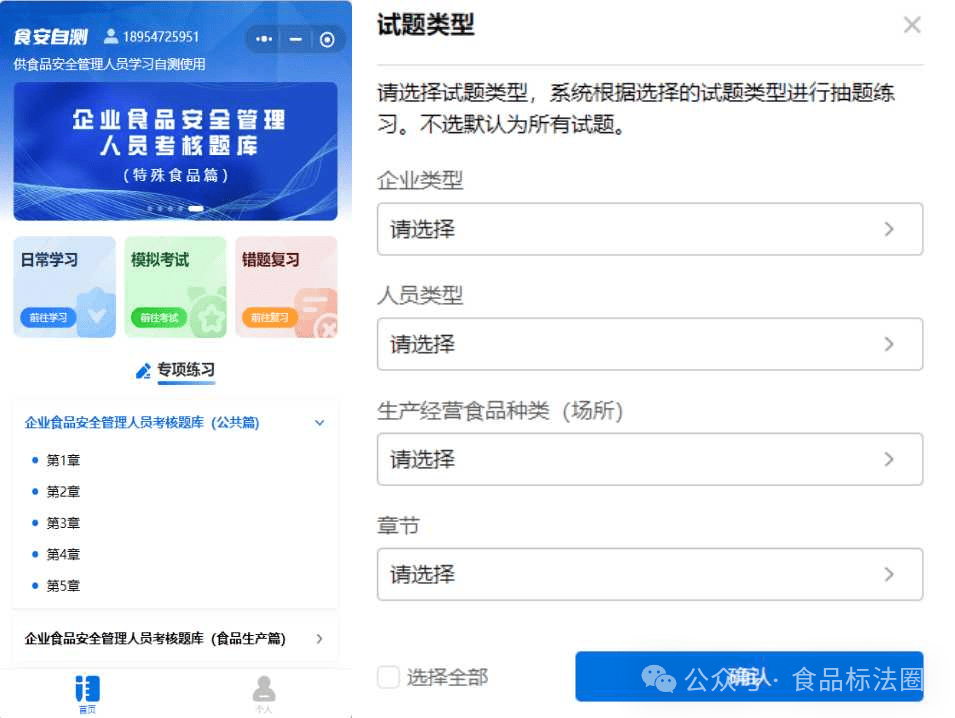Image resolution: width=955 pixels, height=718 pixels.
Task: Open the 章节 chapter selector
Action: (x=649, y=574)
